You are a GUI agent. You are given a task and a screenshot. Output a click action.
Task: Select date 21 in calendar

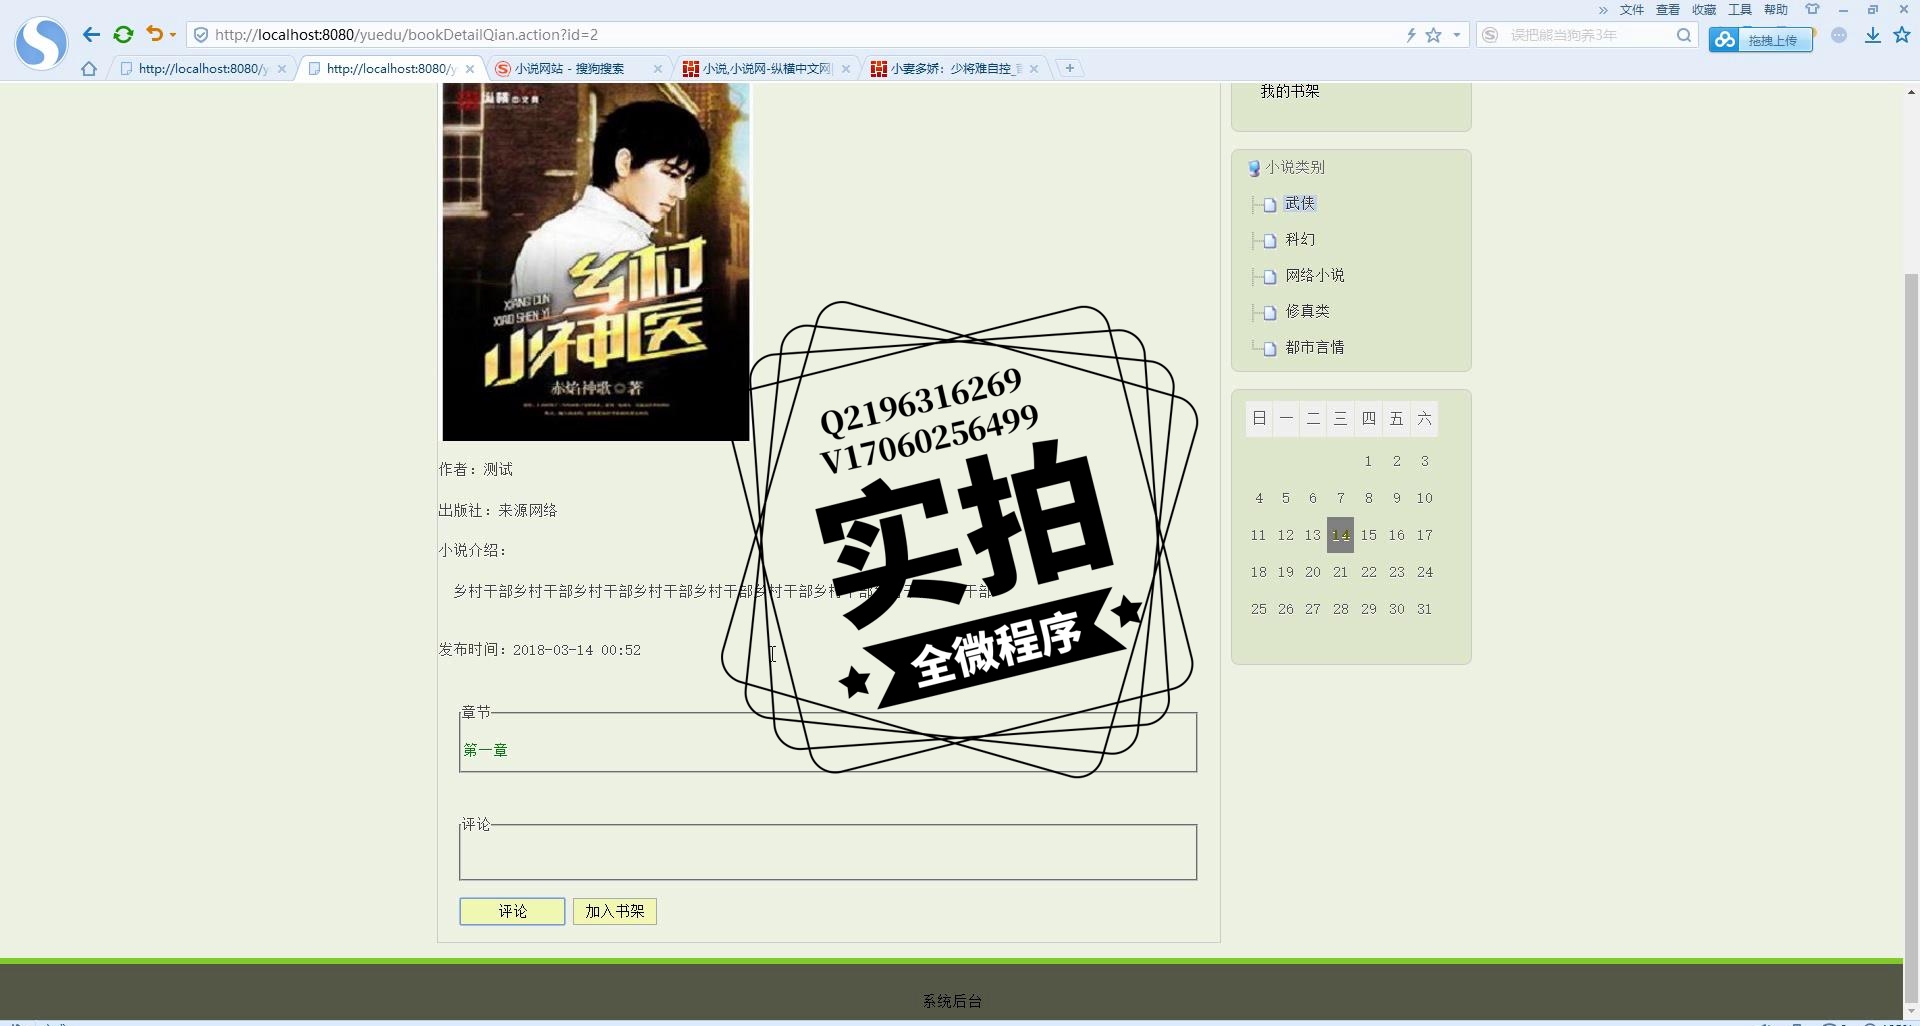[x=1340, y=572]
